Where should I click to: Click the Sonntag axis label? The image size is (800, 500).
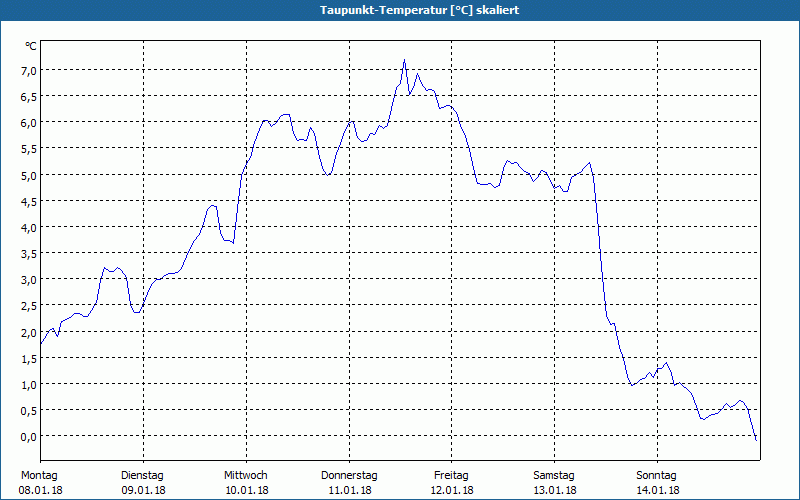pos(657,476)
